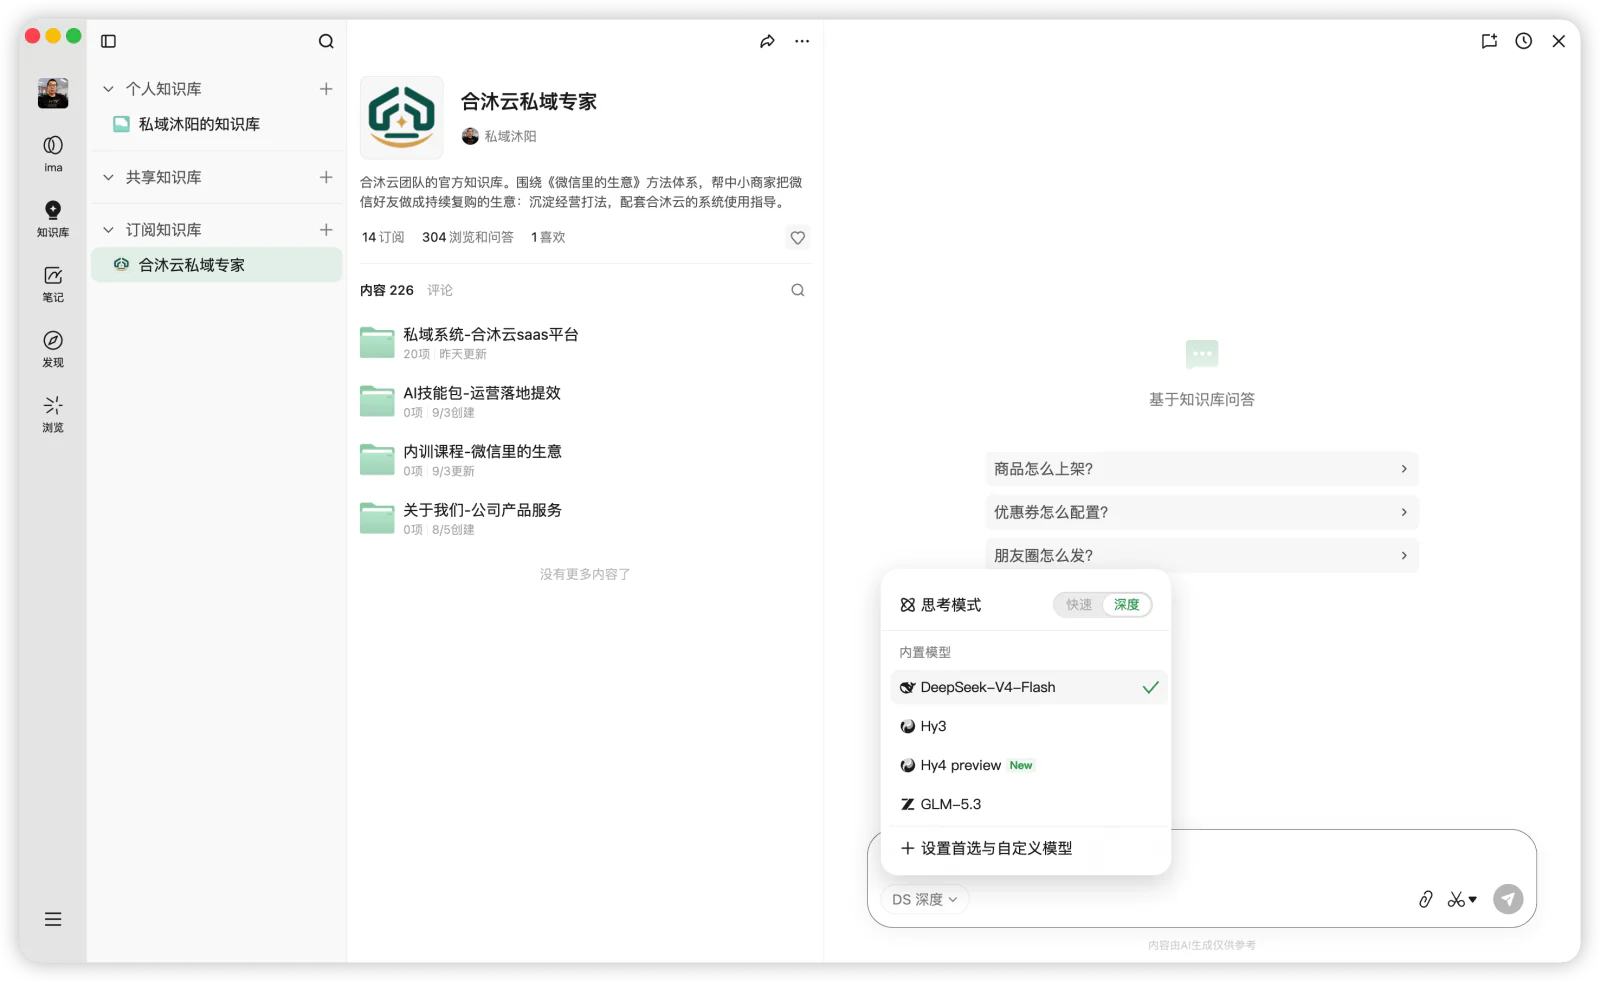Viewport: 1600px width, 982px height.
Task: Attach a file with paperclip icon
Action: coord(1426,899)
